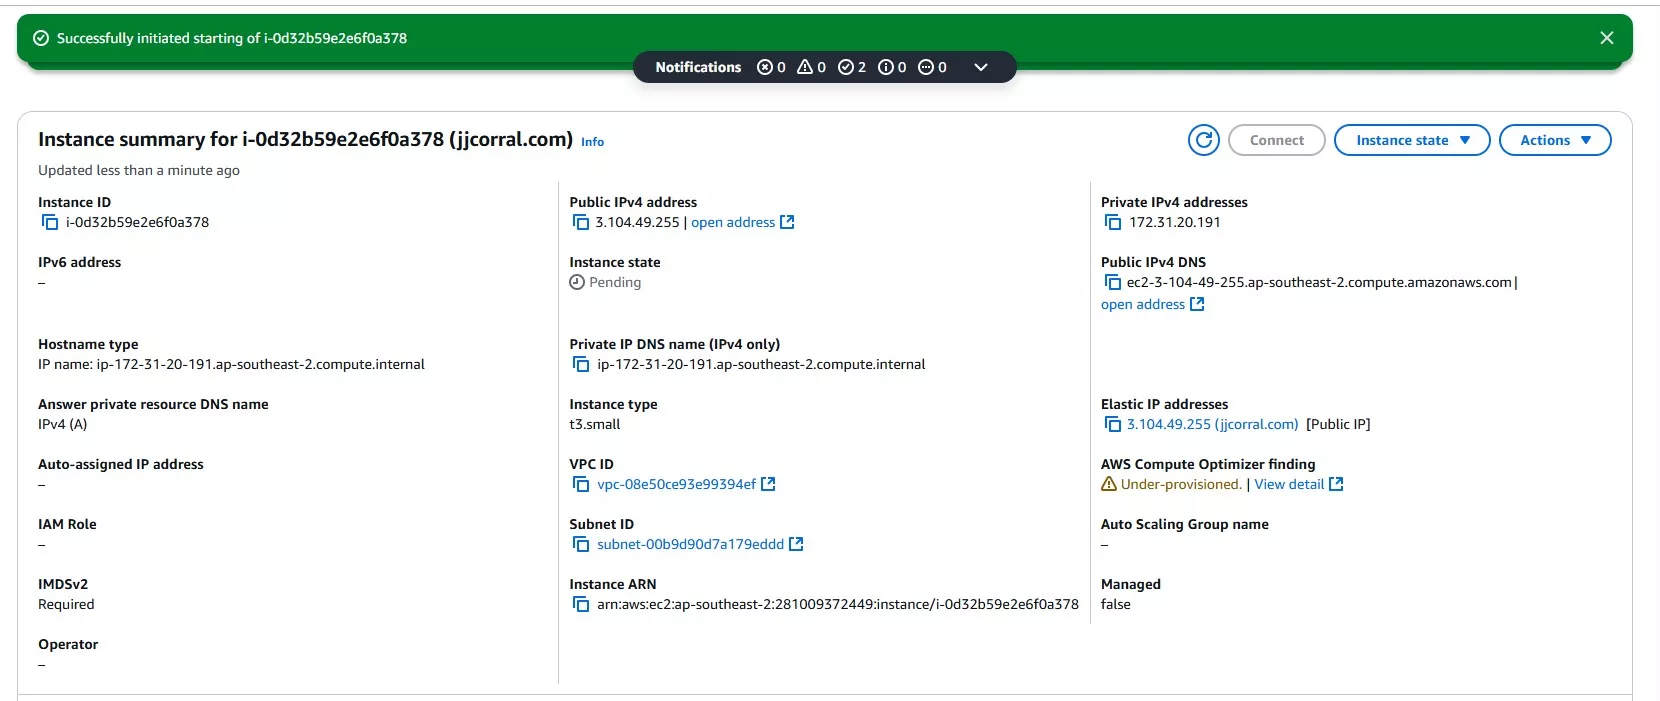
Task: Open the vpc-08e50ce93e99394ef link
Action: [676, 485]
